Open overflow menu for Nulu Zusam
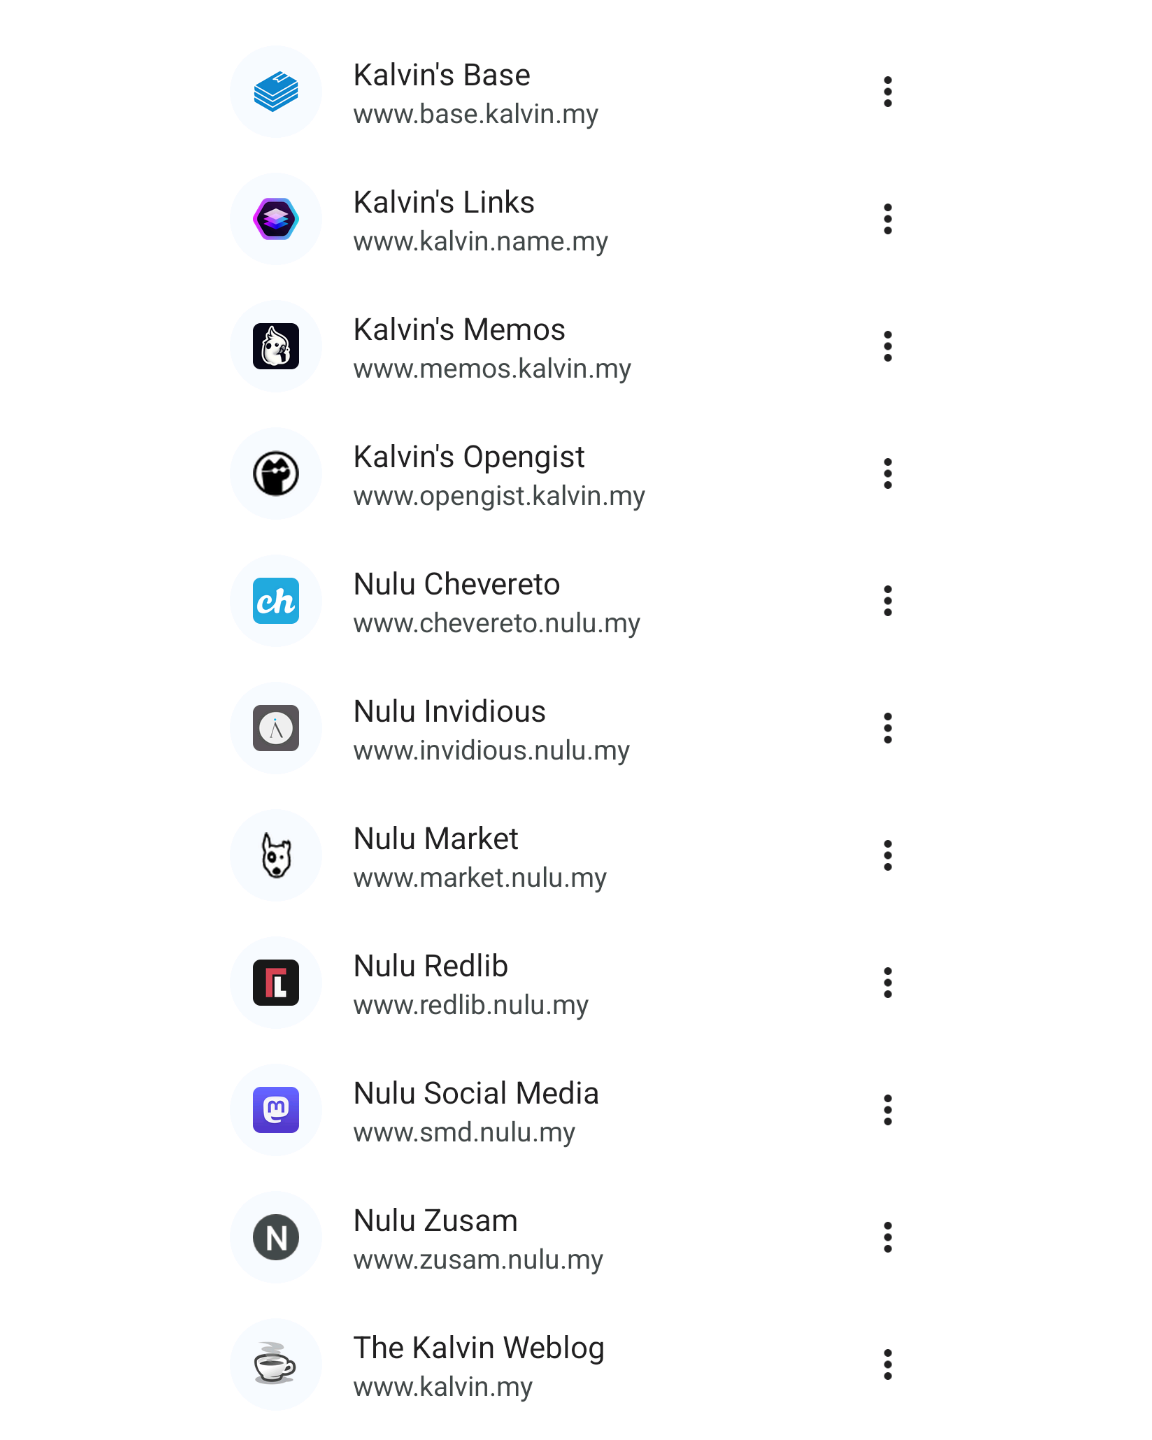1152x1440 pixels. pos(887,1237)
